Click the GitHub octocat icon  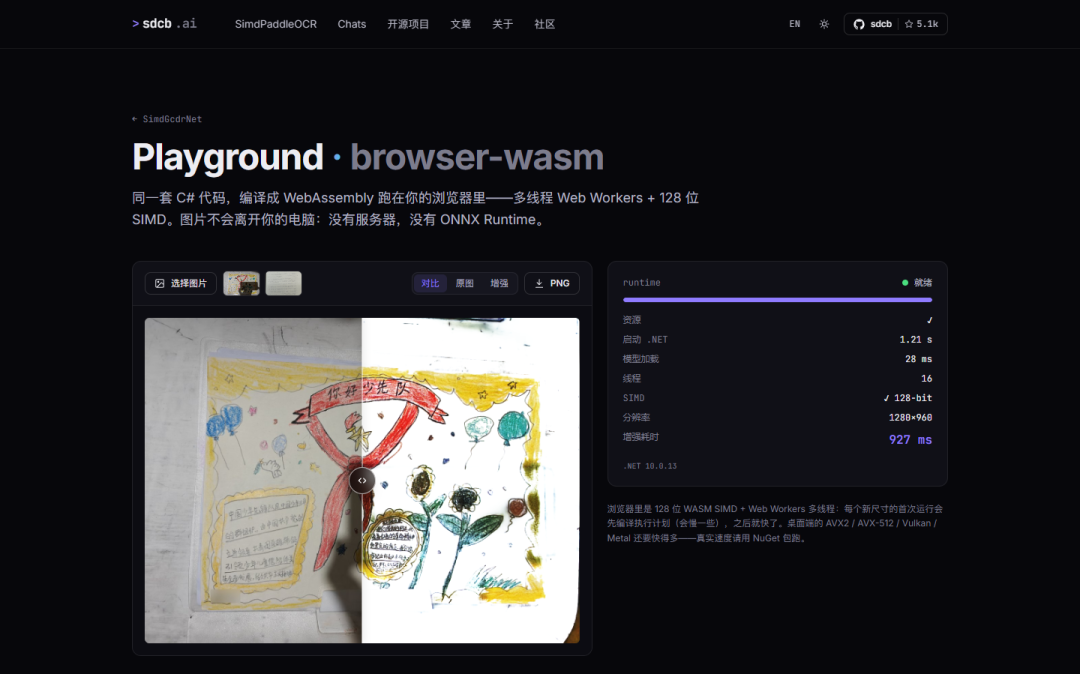tap(859, 24)
